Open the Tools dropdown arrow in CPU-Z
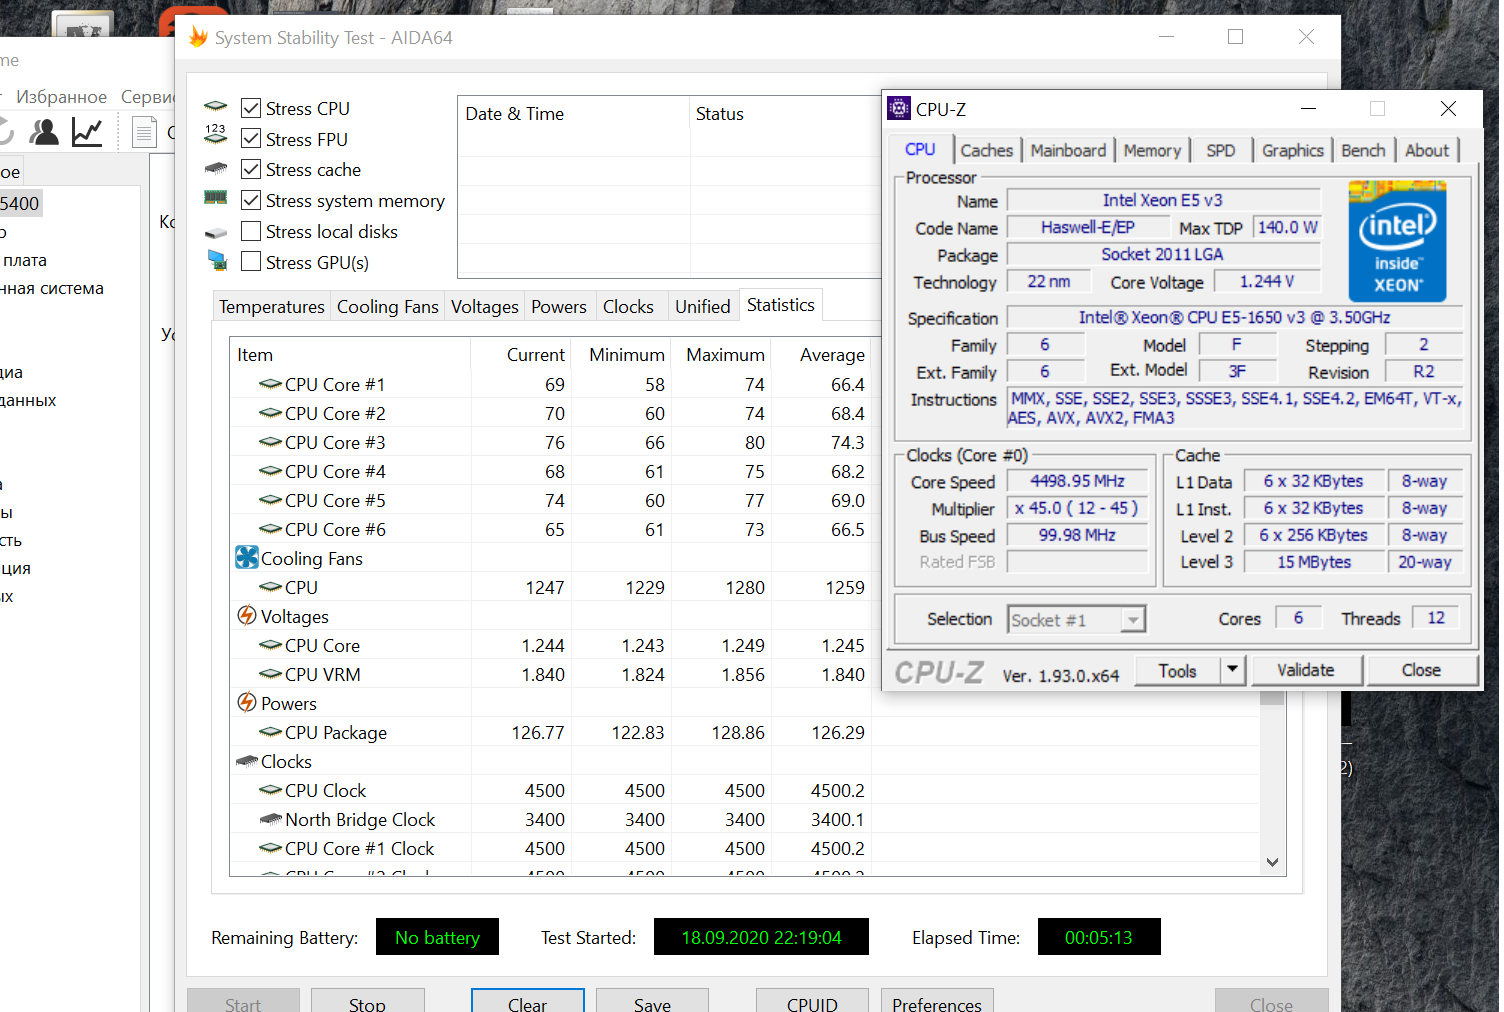1504x1012 pixels. tap(1233, 670)
